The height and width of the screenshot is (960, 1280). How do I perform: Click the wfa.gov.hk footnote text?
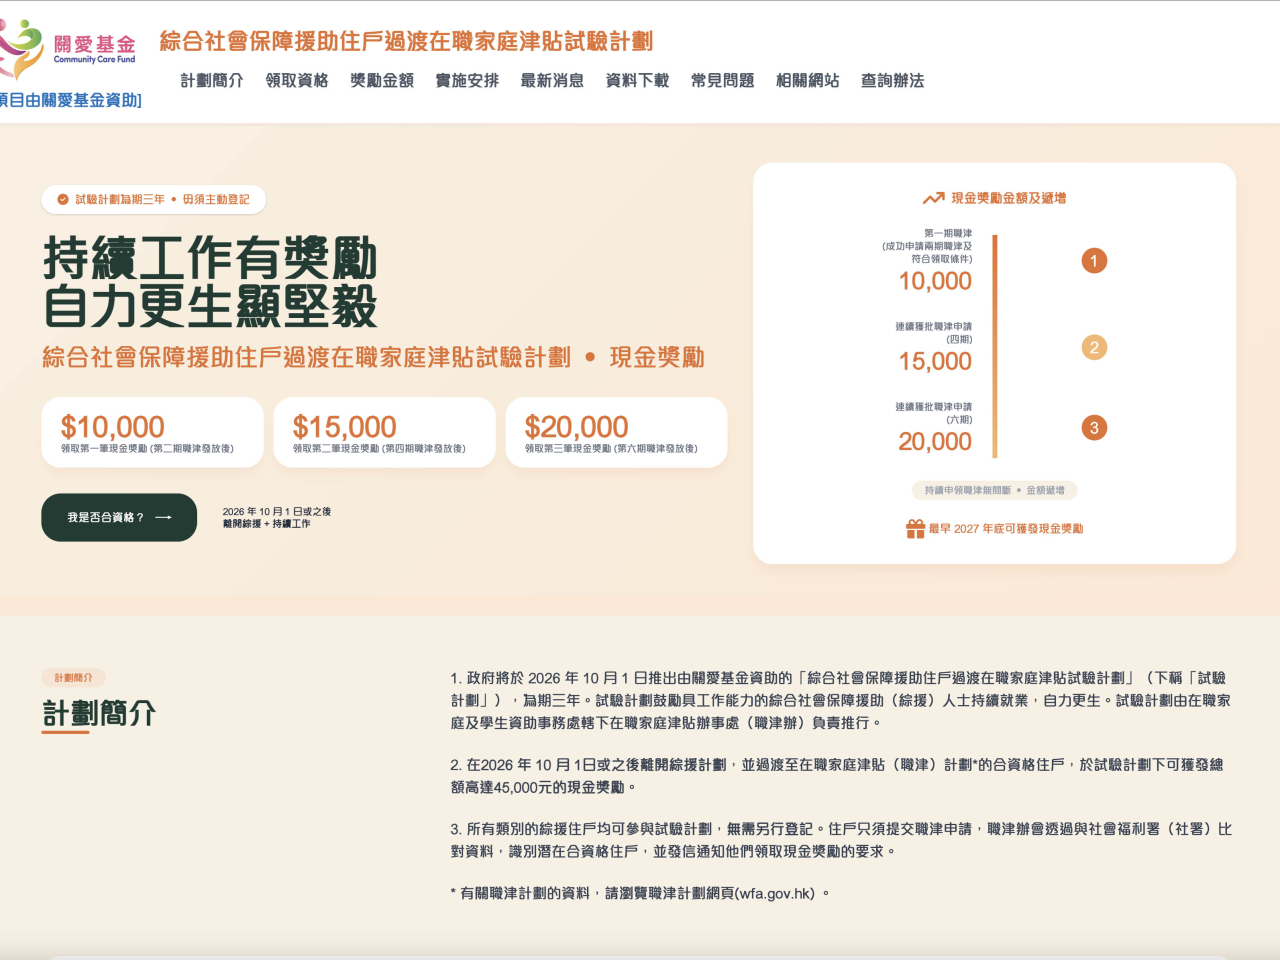coord(640,893)
